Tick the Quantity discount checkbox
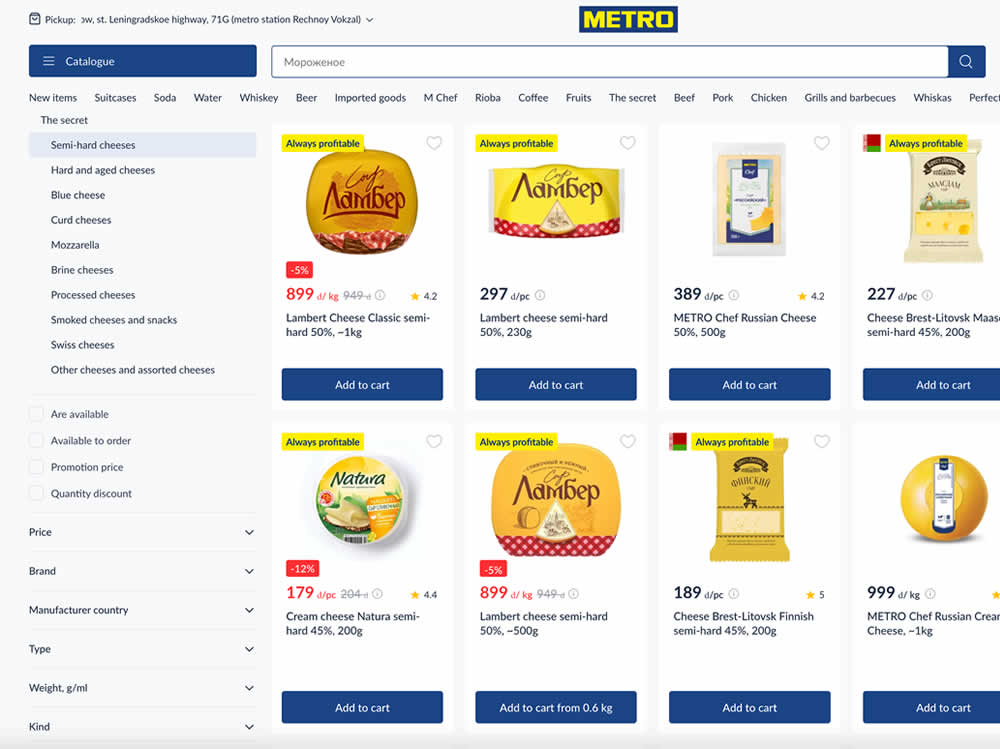The height and width of the screenshot is (749, 1000). point(37,493)
